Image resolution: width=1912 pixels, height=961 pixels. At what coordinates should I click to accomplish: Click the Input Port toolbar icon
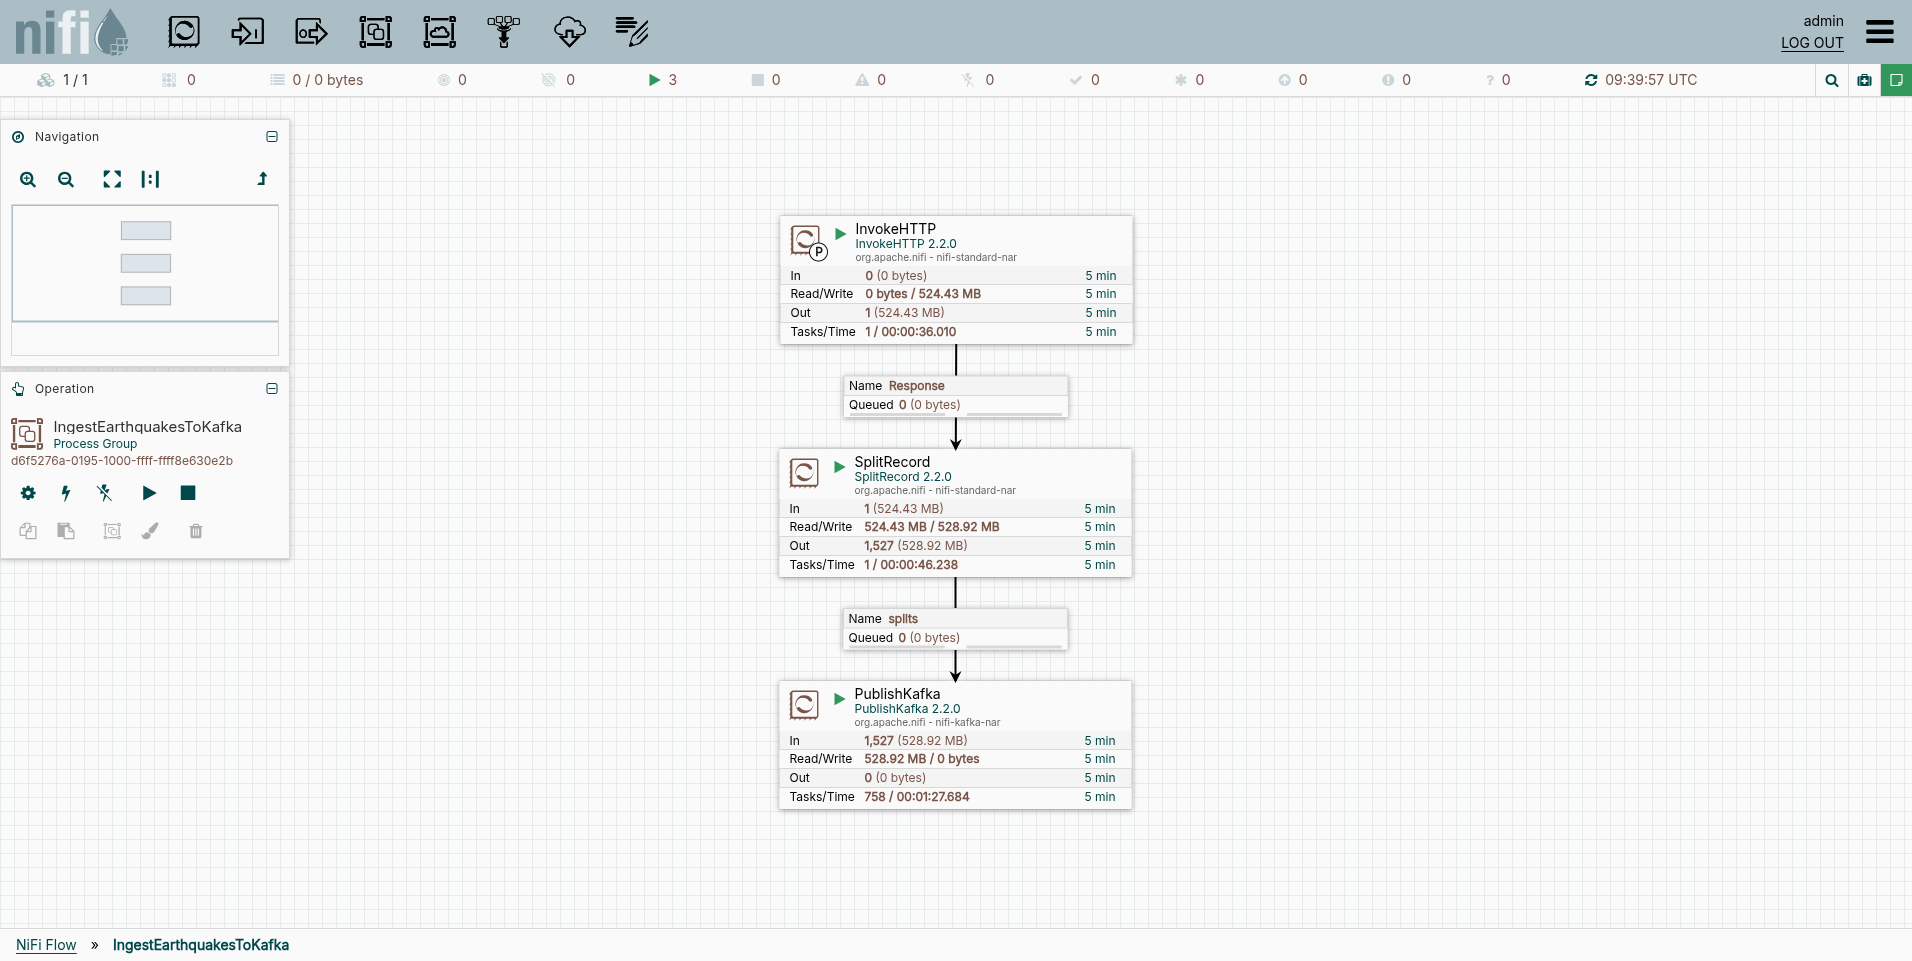[247, 32]
